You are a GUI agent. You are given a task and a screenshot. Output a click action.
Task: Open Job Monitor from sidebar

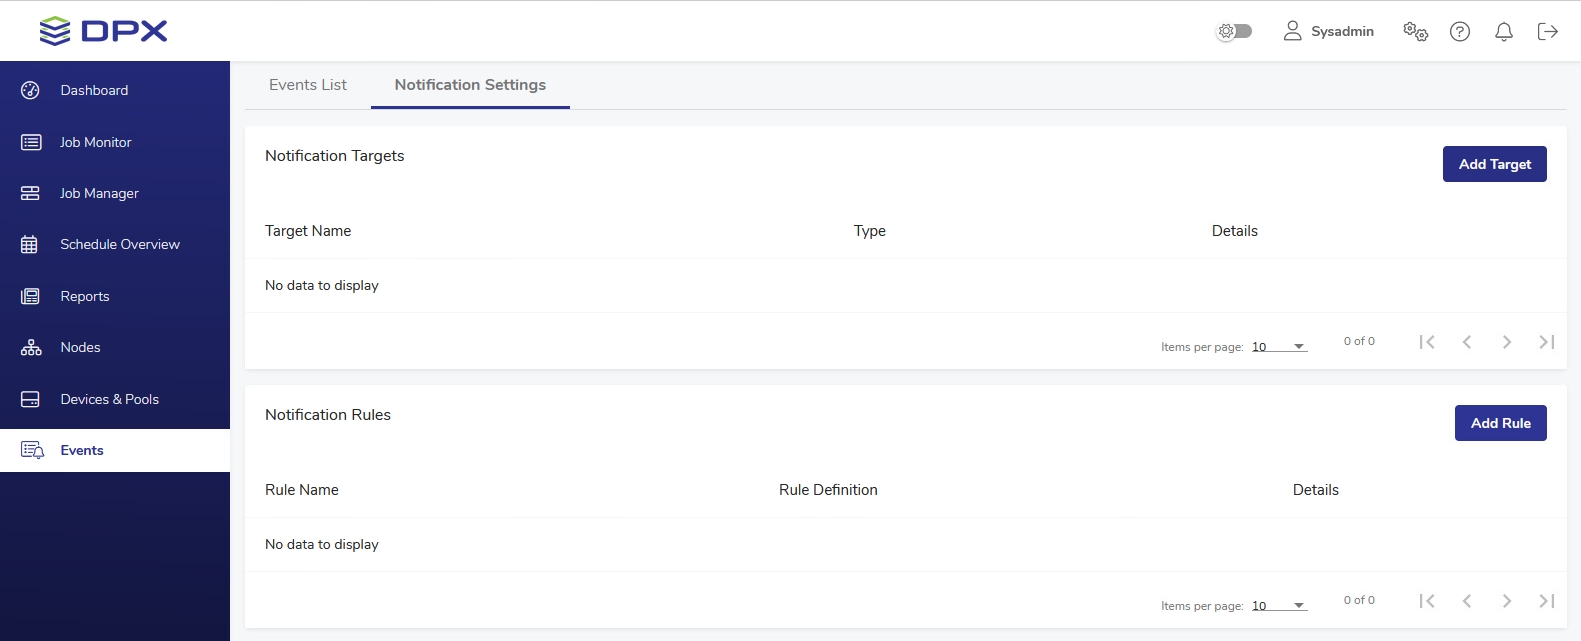[x=95, y=142]
